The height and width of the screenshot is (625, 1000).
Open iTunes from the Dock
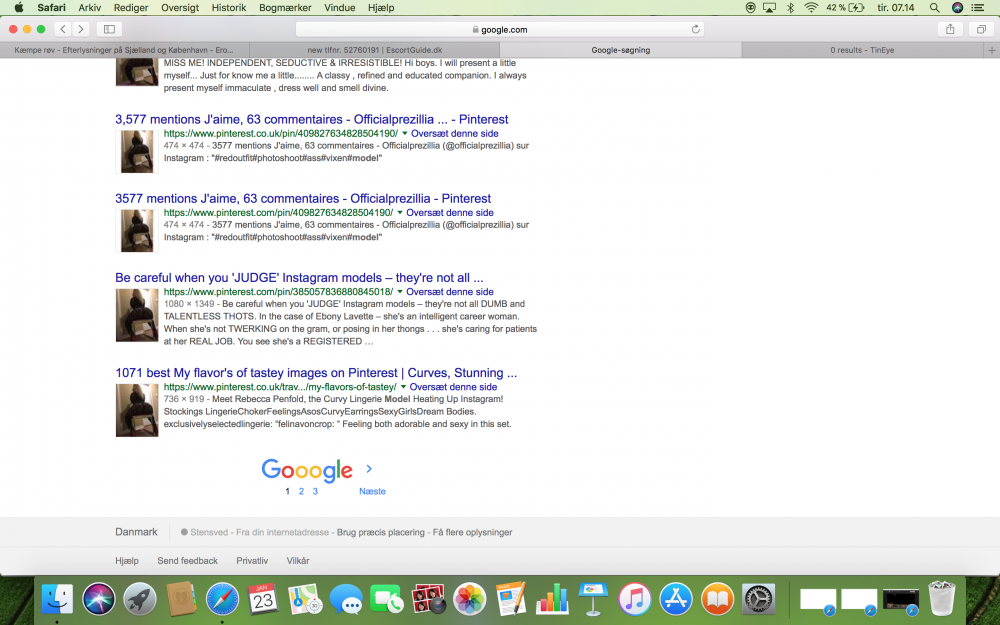click(635, 599)
